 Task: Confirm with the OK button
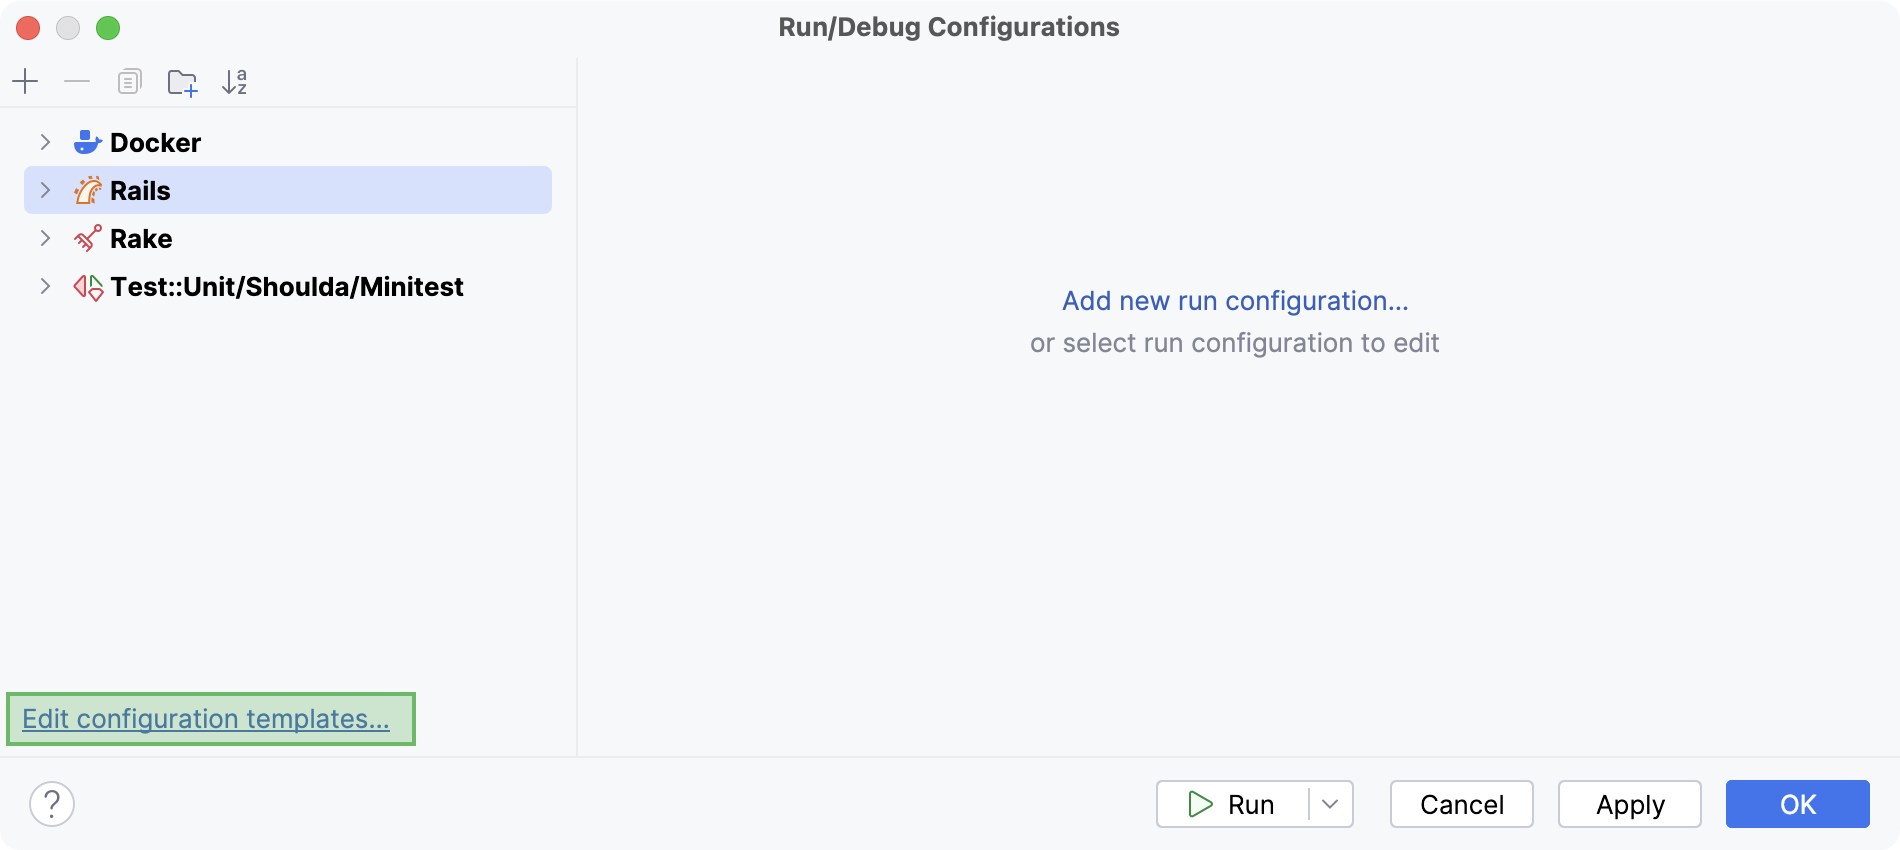tap(1797, 804)
